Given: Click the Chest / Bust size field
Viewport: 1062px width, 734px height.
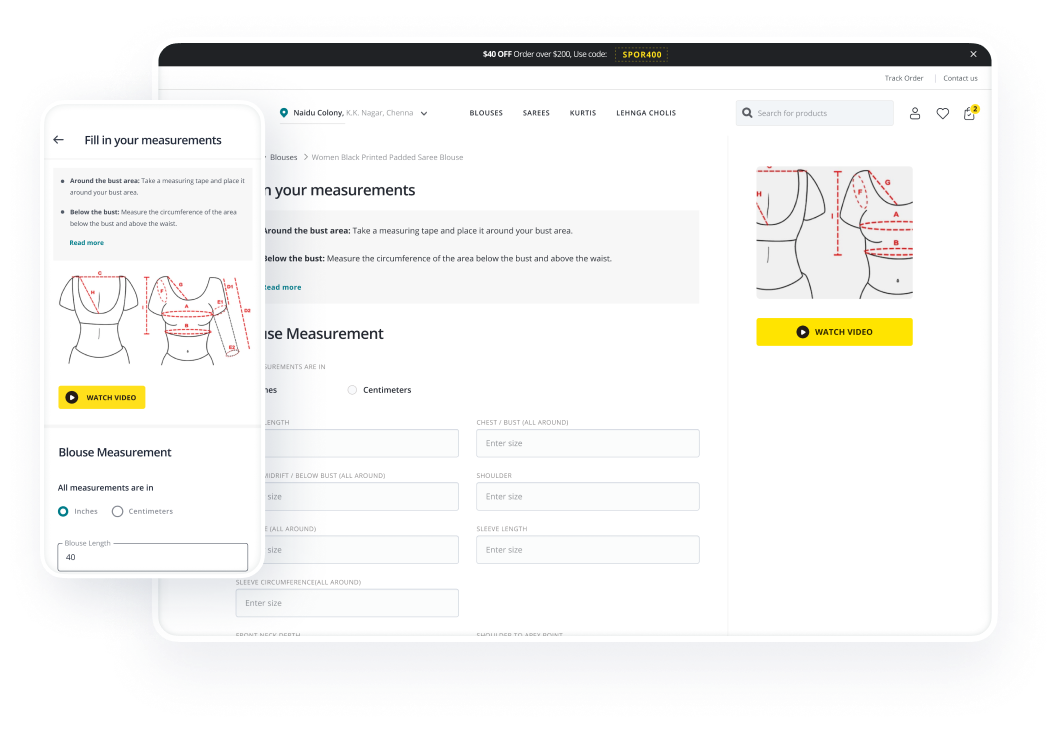Looking at the screenshot, I should tap(588, 443).
